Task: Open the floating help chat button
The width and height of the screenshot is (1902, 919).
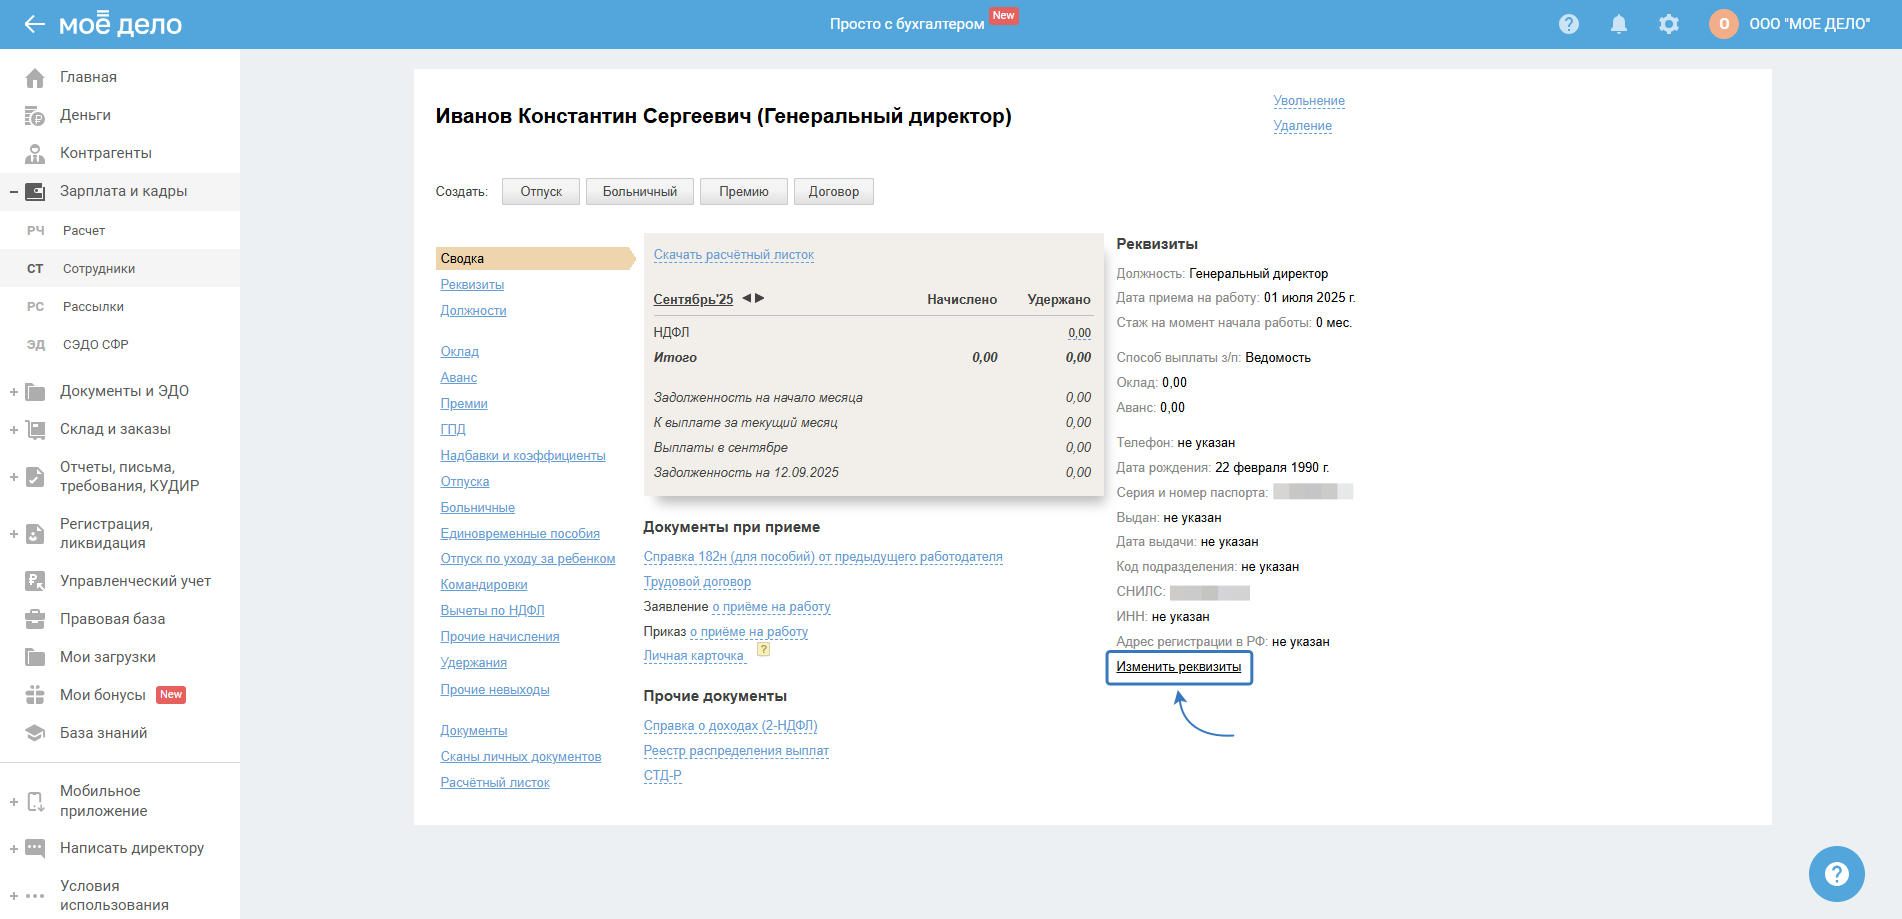Action: click(x=1836, y=874)
